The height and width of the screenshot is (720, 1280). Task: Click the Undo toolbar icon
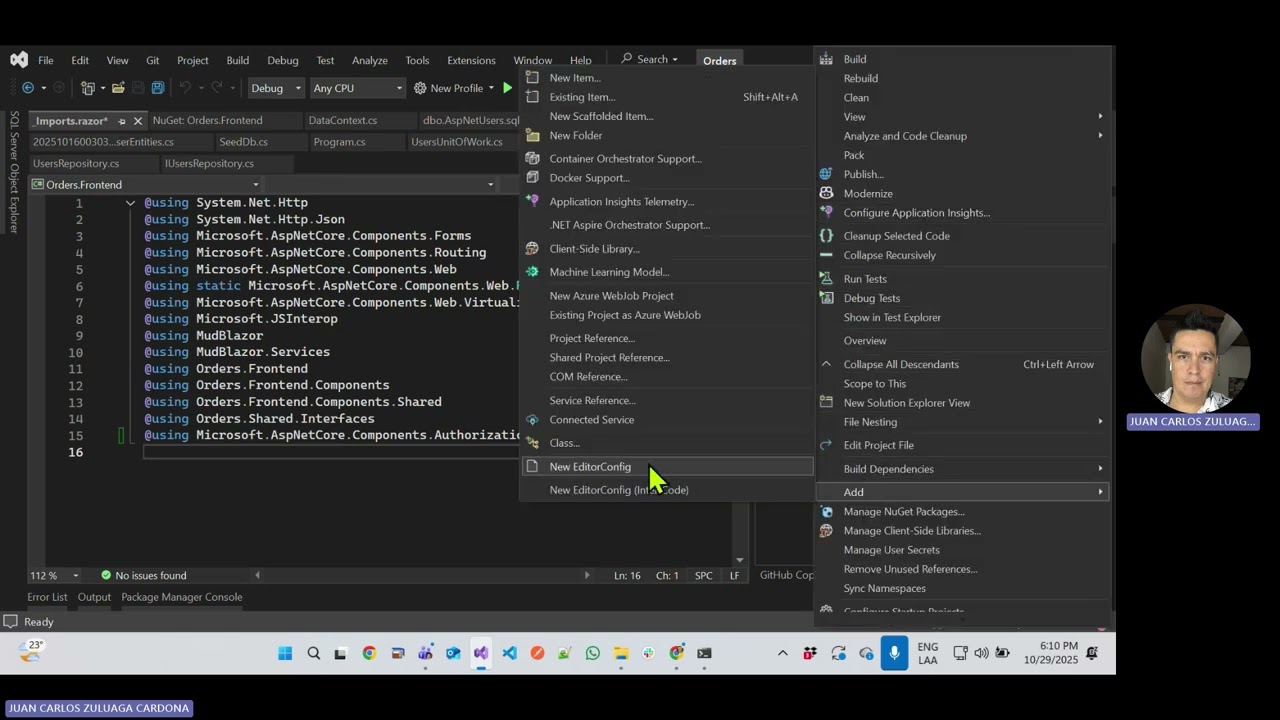pyautogui.click(x=185, y=88)
